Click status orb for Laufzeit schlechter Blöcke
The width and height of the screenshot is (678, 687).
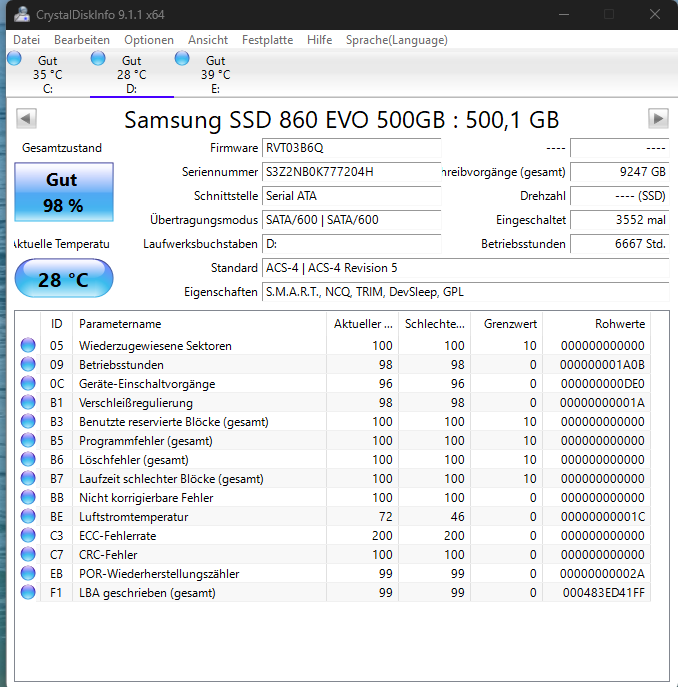point(28,478)
